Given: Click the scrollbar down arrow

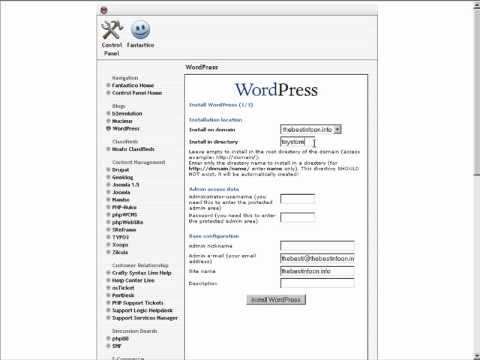Looking at the screenshot, I should click(477, 356).
